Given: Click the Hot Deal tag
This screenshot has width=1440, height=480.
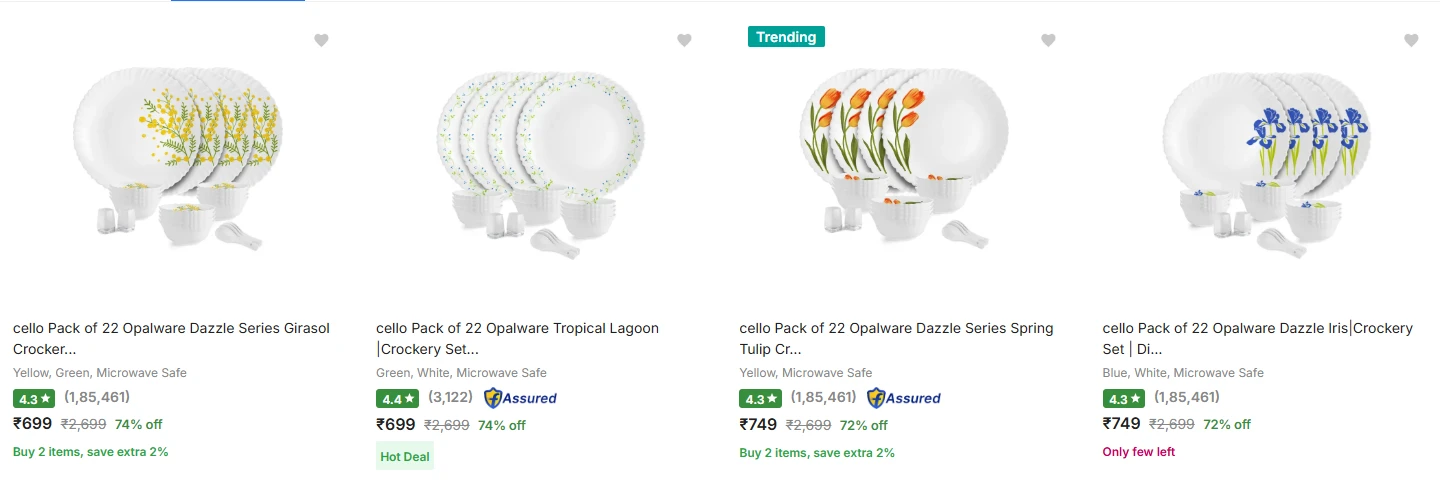Looking at the screenshot, I should 405,456.
